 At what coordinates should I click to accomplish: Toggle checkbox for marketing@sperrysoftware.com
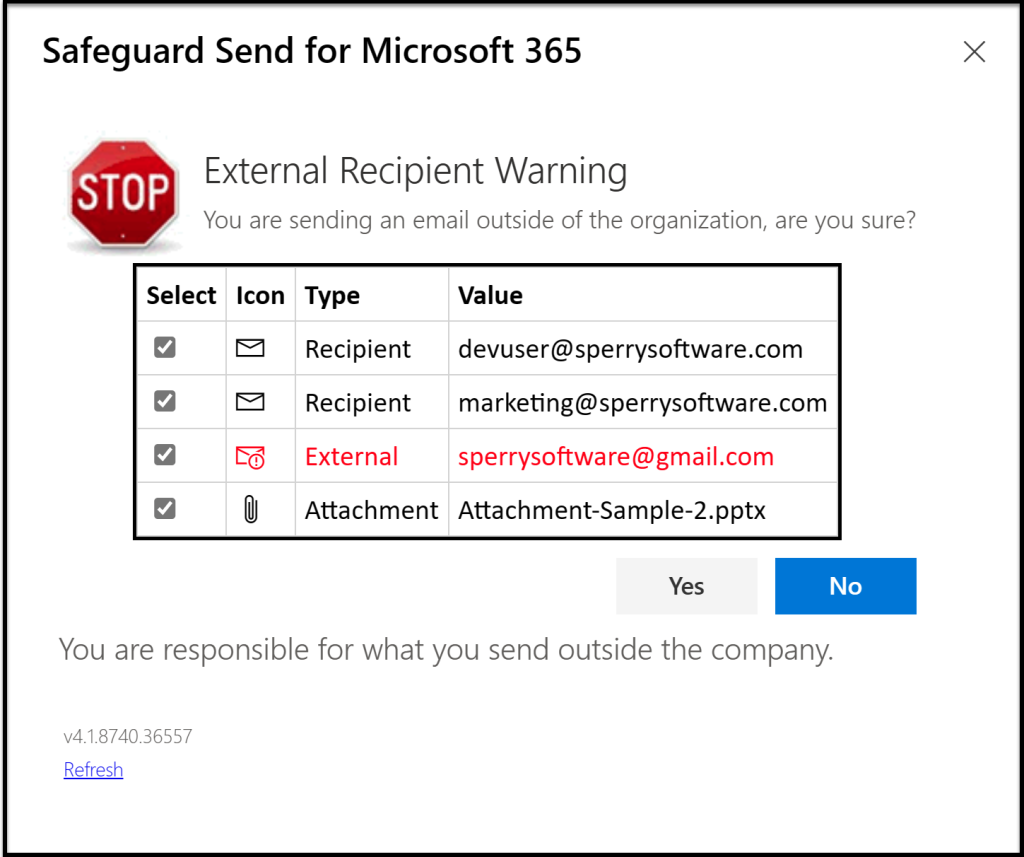point(165,402)
